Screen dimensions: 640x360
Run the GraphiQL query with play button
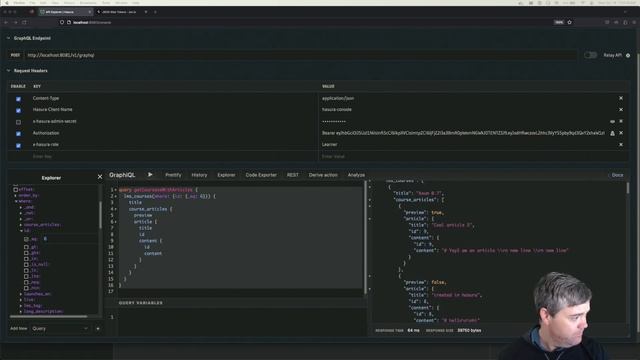coord(150,175)
